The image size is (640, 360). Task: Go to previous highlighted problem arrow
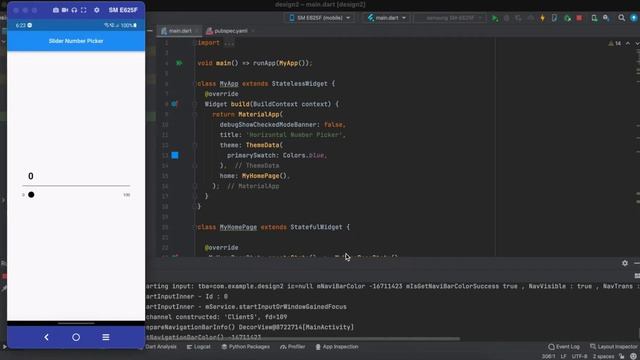pyautogui.click(x=628, y=43)
